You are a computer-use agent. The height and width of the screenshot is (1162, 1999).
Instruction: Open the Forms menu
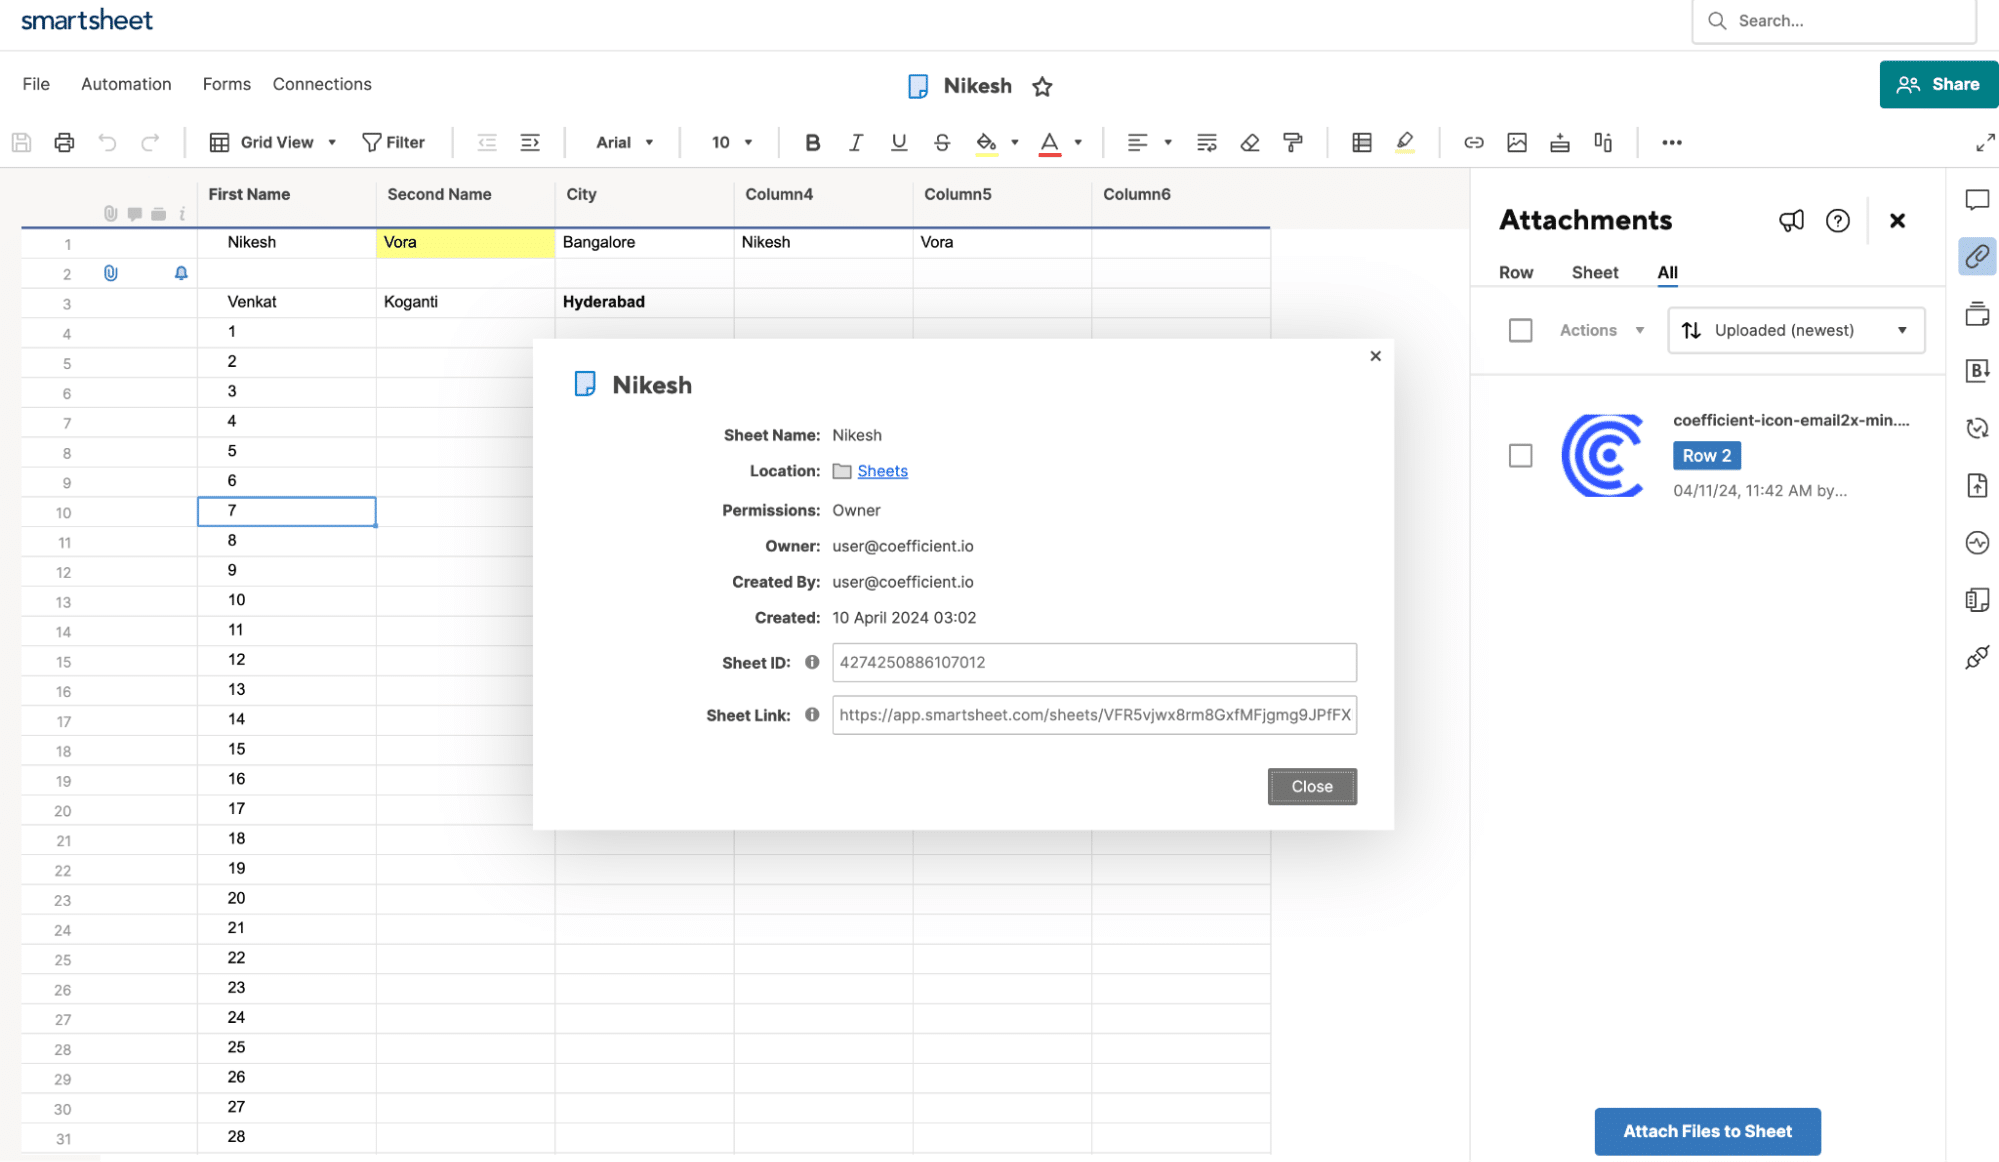pos(226,84)
